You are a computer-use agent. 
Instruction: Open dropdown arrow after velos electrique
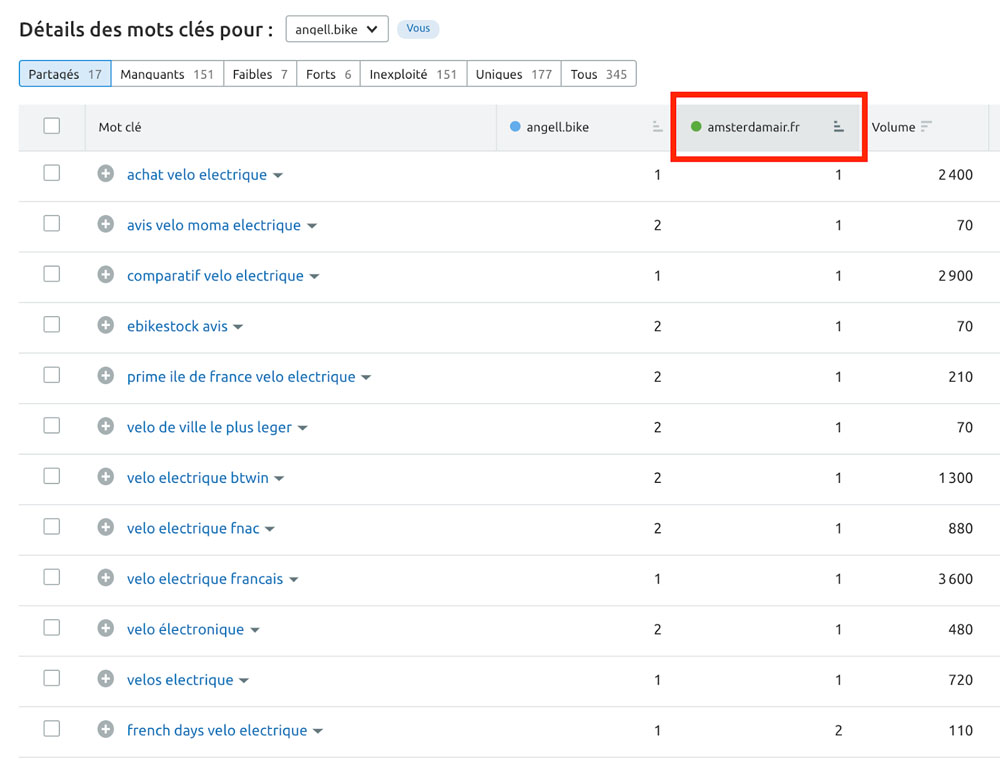(x=244, y=681)
